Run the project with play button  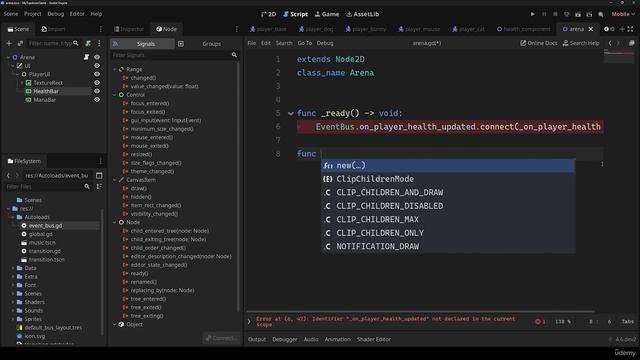click(532, 14)
